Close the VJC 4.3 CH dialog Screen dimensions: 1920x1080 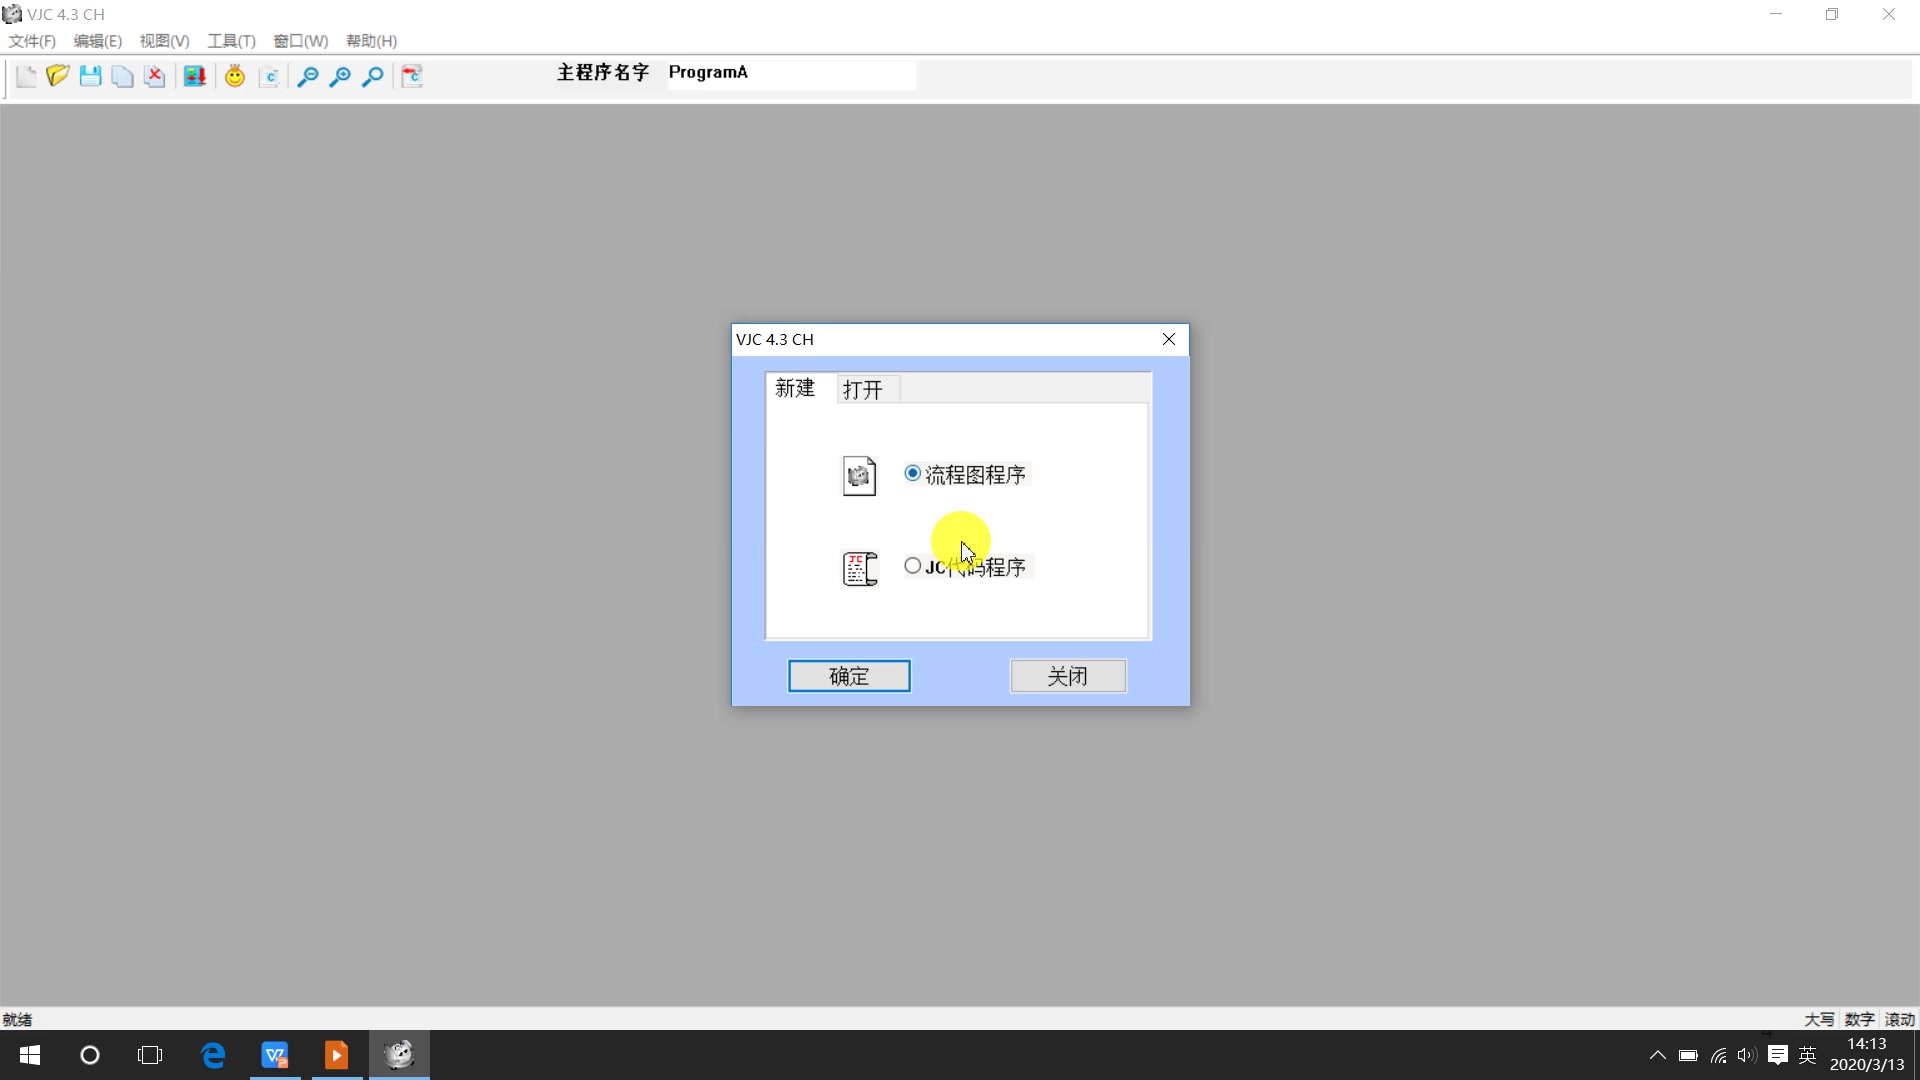(x=1169, y=339)
